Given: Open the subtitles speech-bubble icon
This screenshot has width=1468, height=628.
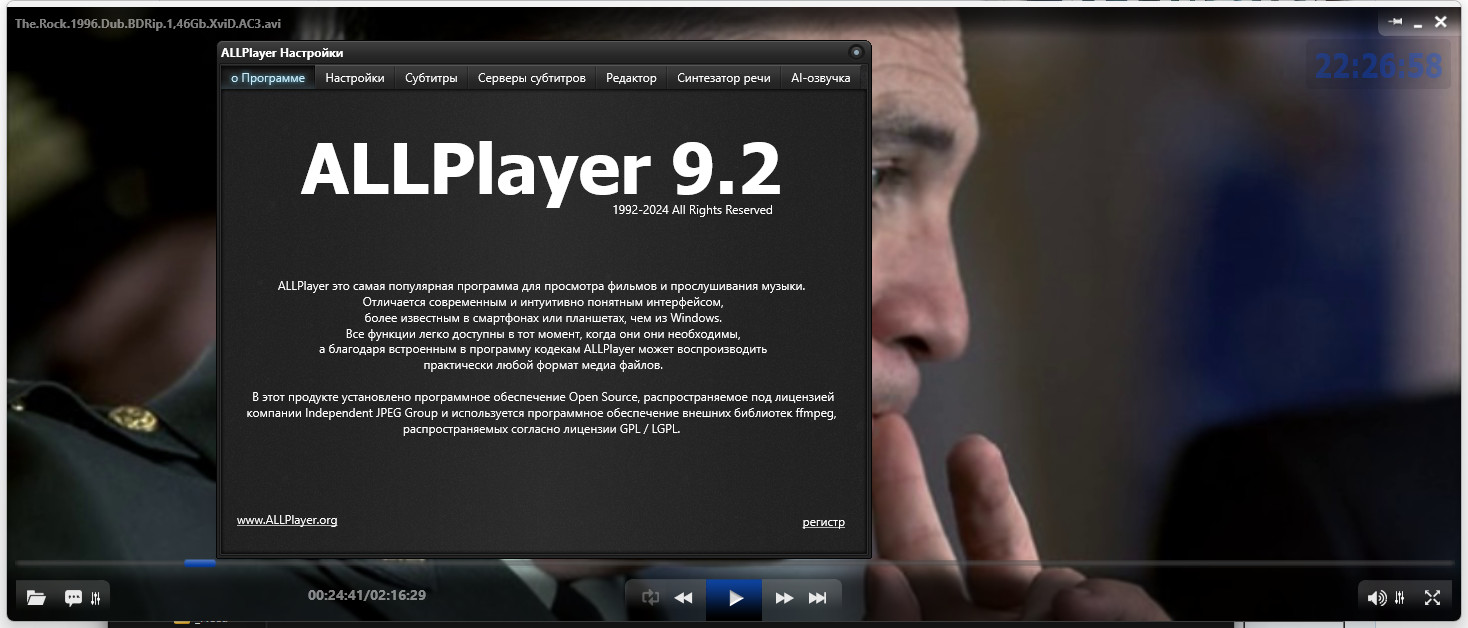Looking at the screenshot, I should tap(73, 598).
